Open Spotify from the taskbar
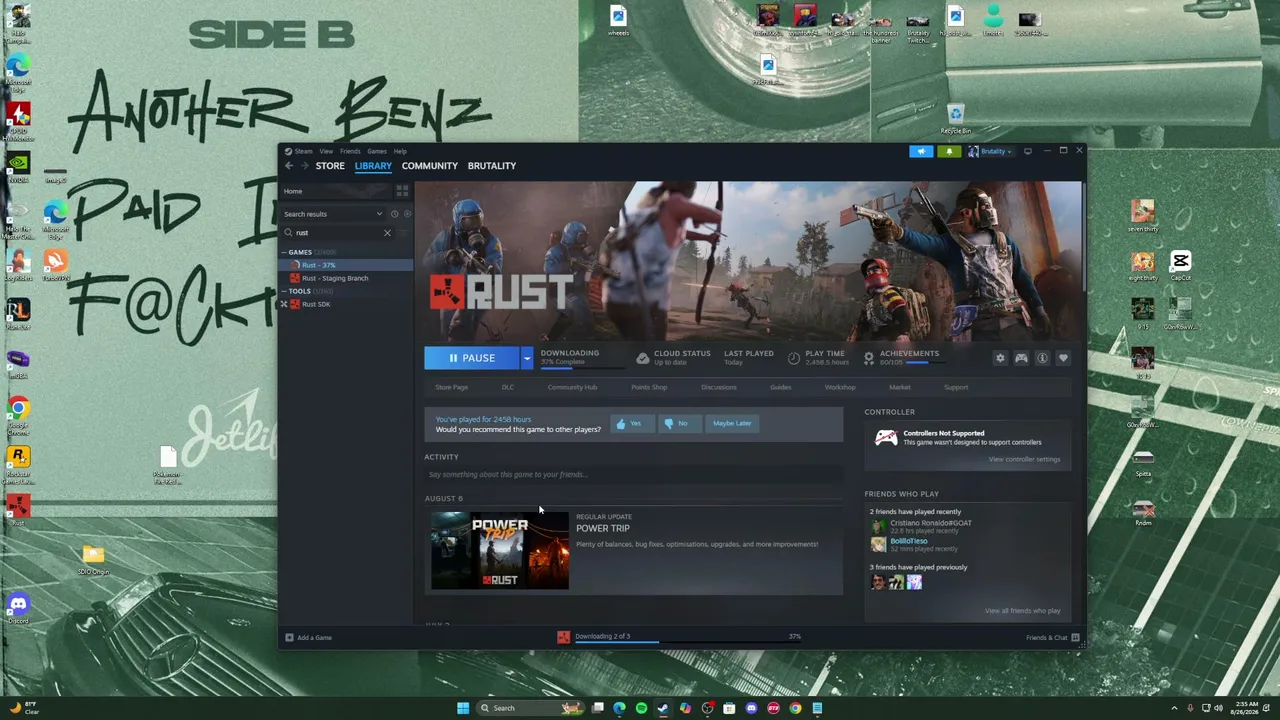The width and height of the screenshot is (1280, 720). (641, 708)
